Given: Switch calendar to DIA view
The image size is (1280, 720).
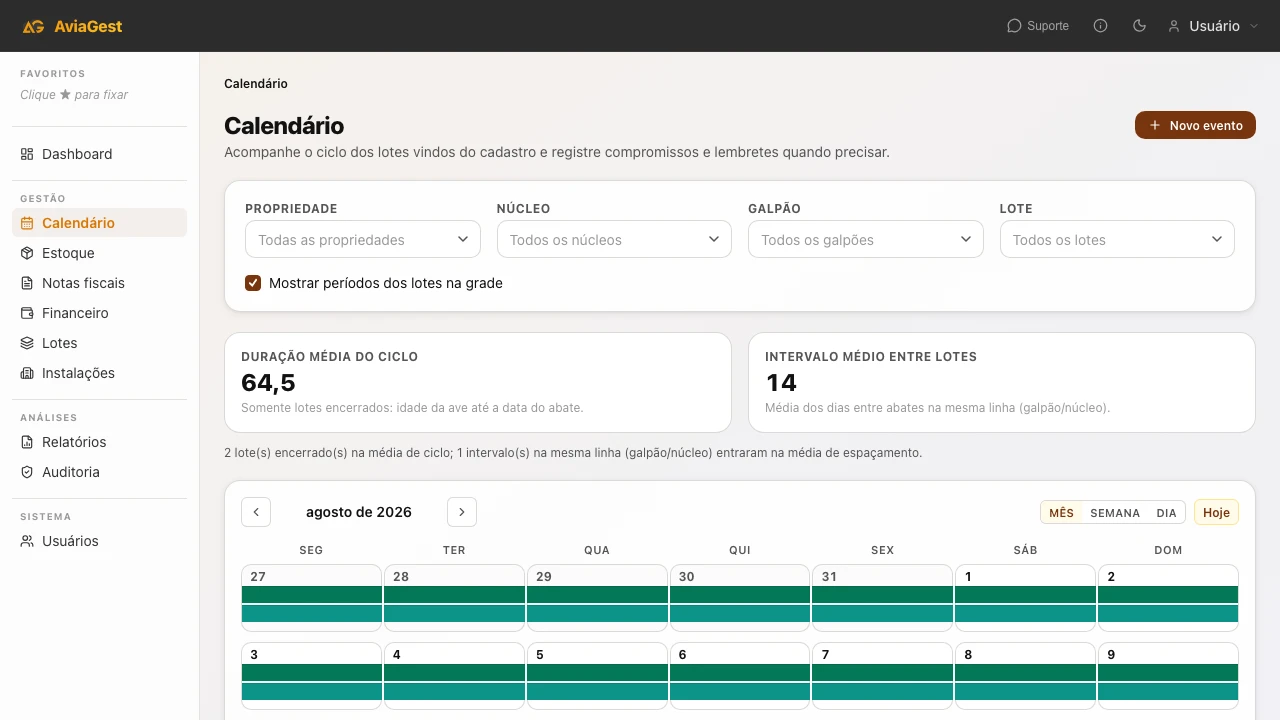Looking at the screenshot, I should coord(1167,513).
